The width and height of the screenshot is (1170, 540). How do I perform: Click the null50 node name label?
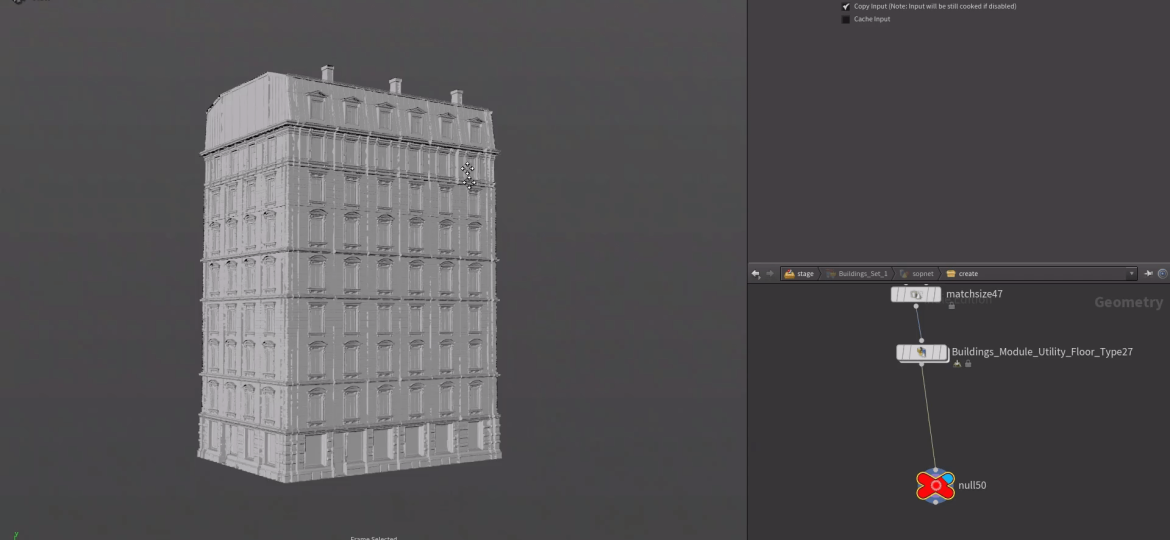(x=973, y=485)
